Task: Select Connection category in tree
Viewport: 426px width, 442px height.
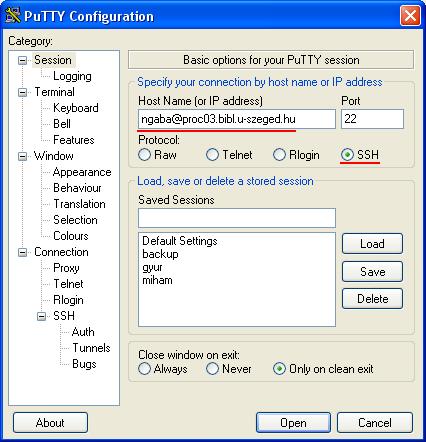Action: [x=61, y=252]
